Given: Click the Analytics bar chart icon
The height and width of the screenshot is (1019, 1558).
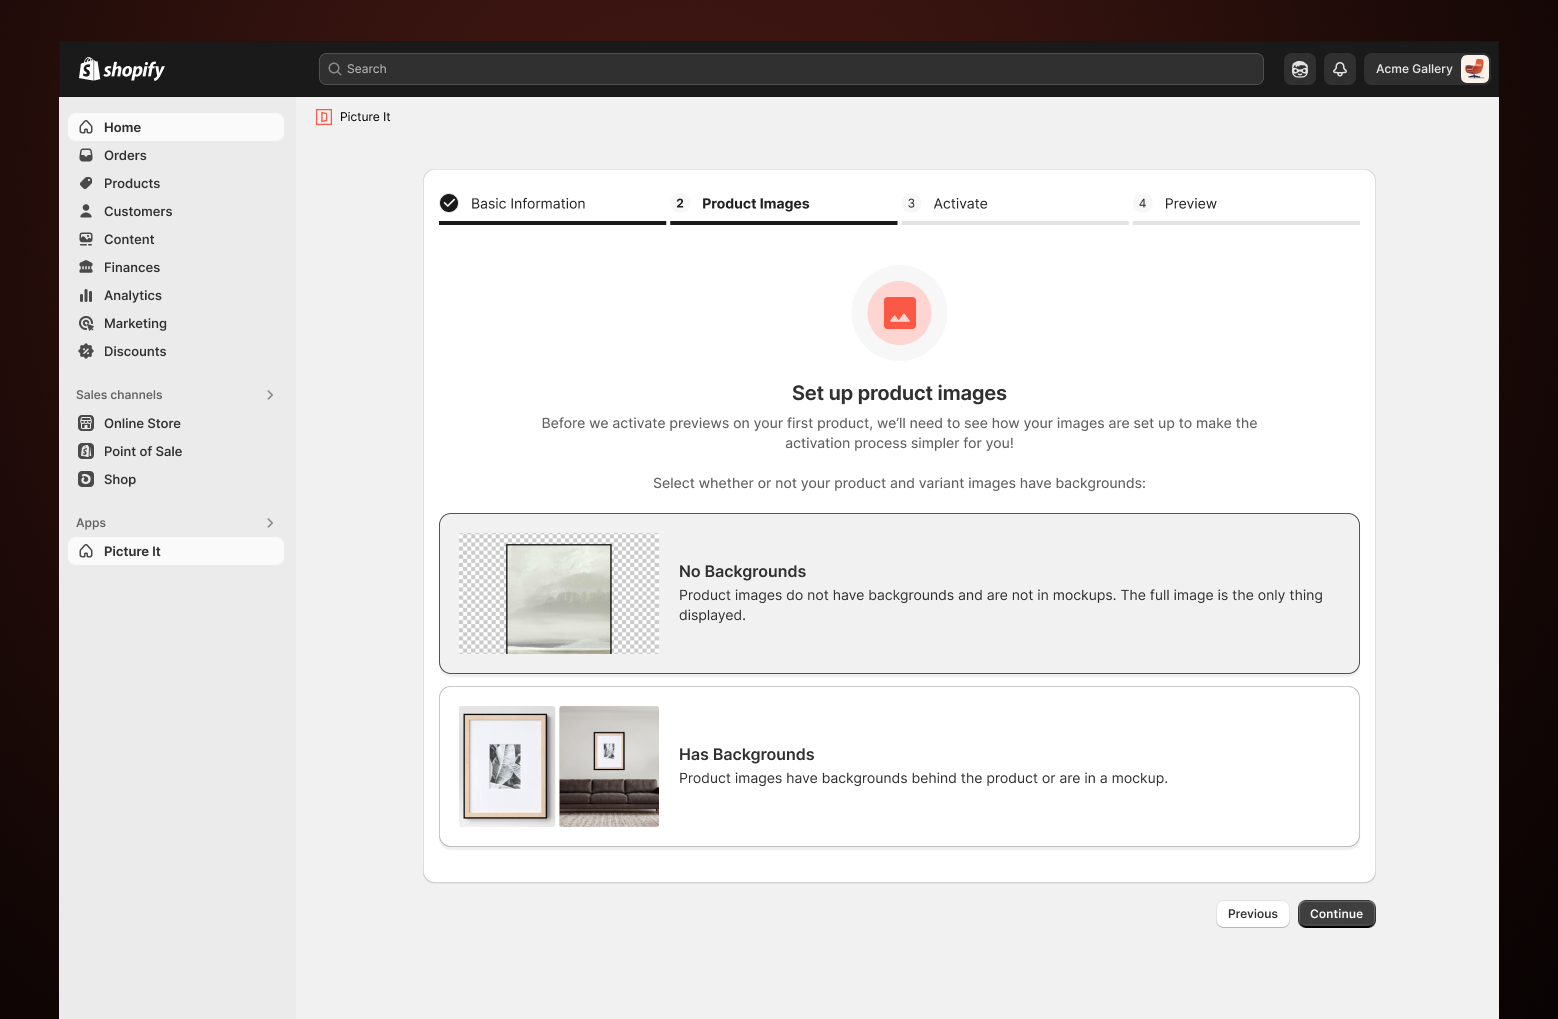Looking at the screenshot, I should [x=86, y=295].
